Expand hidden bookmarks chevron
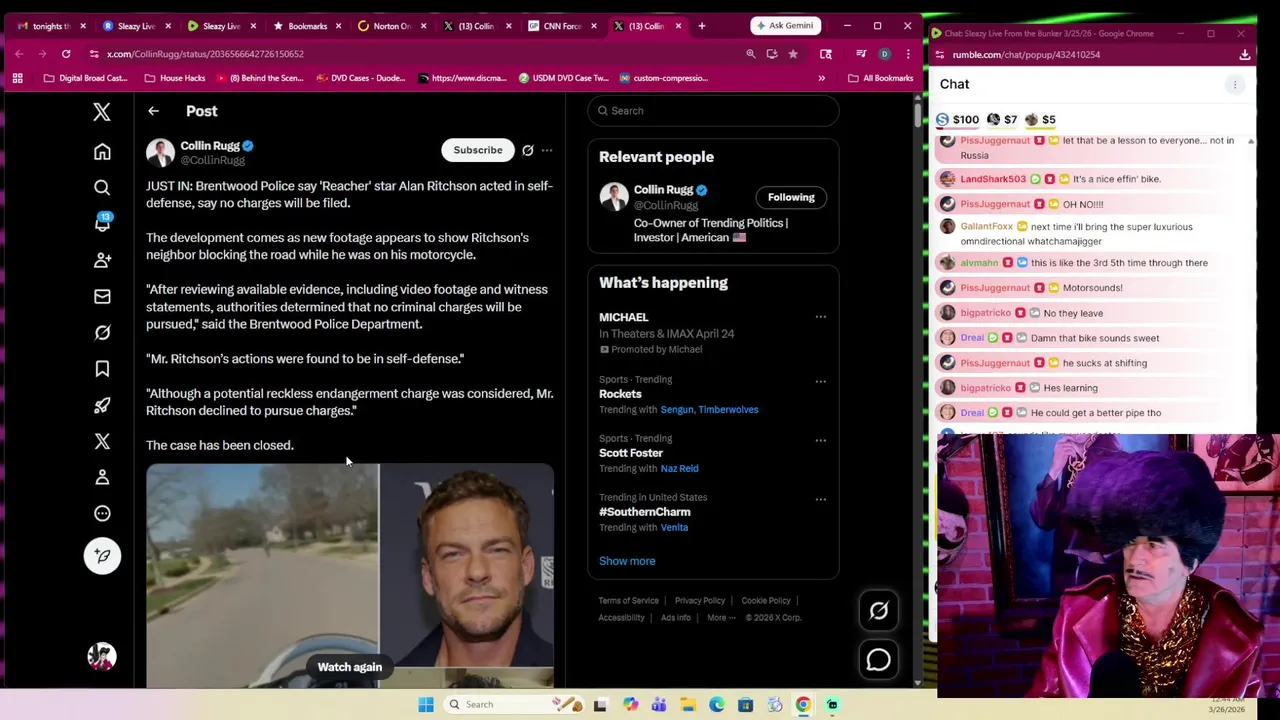This screenshot has height=720, width=1280. [822, 78]
